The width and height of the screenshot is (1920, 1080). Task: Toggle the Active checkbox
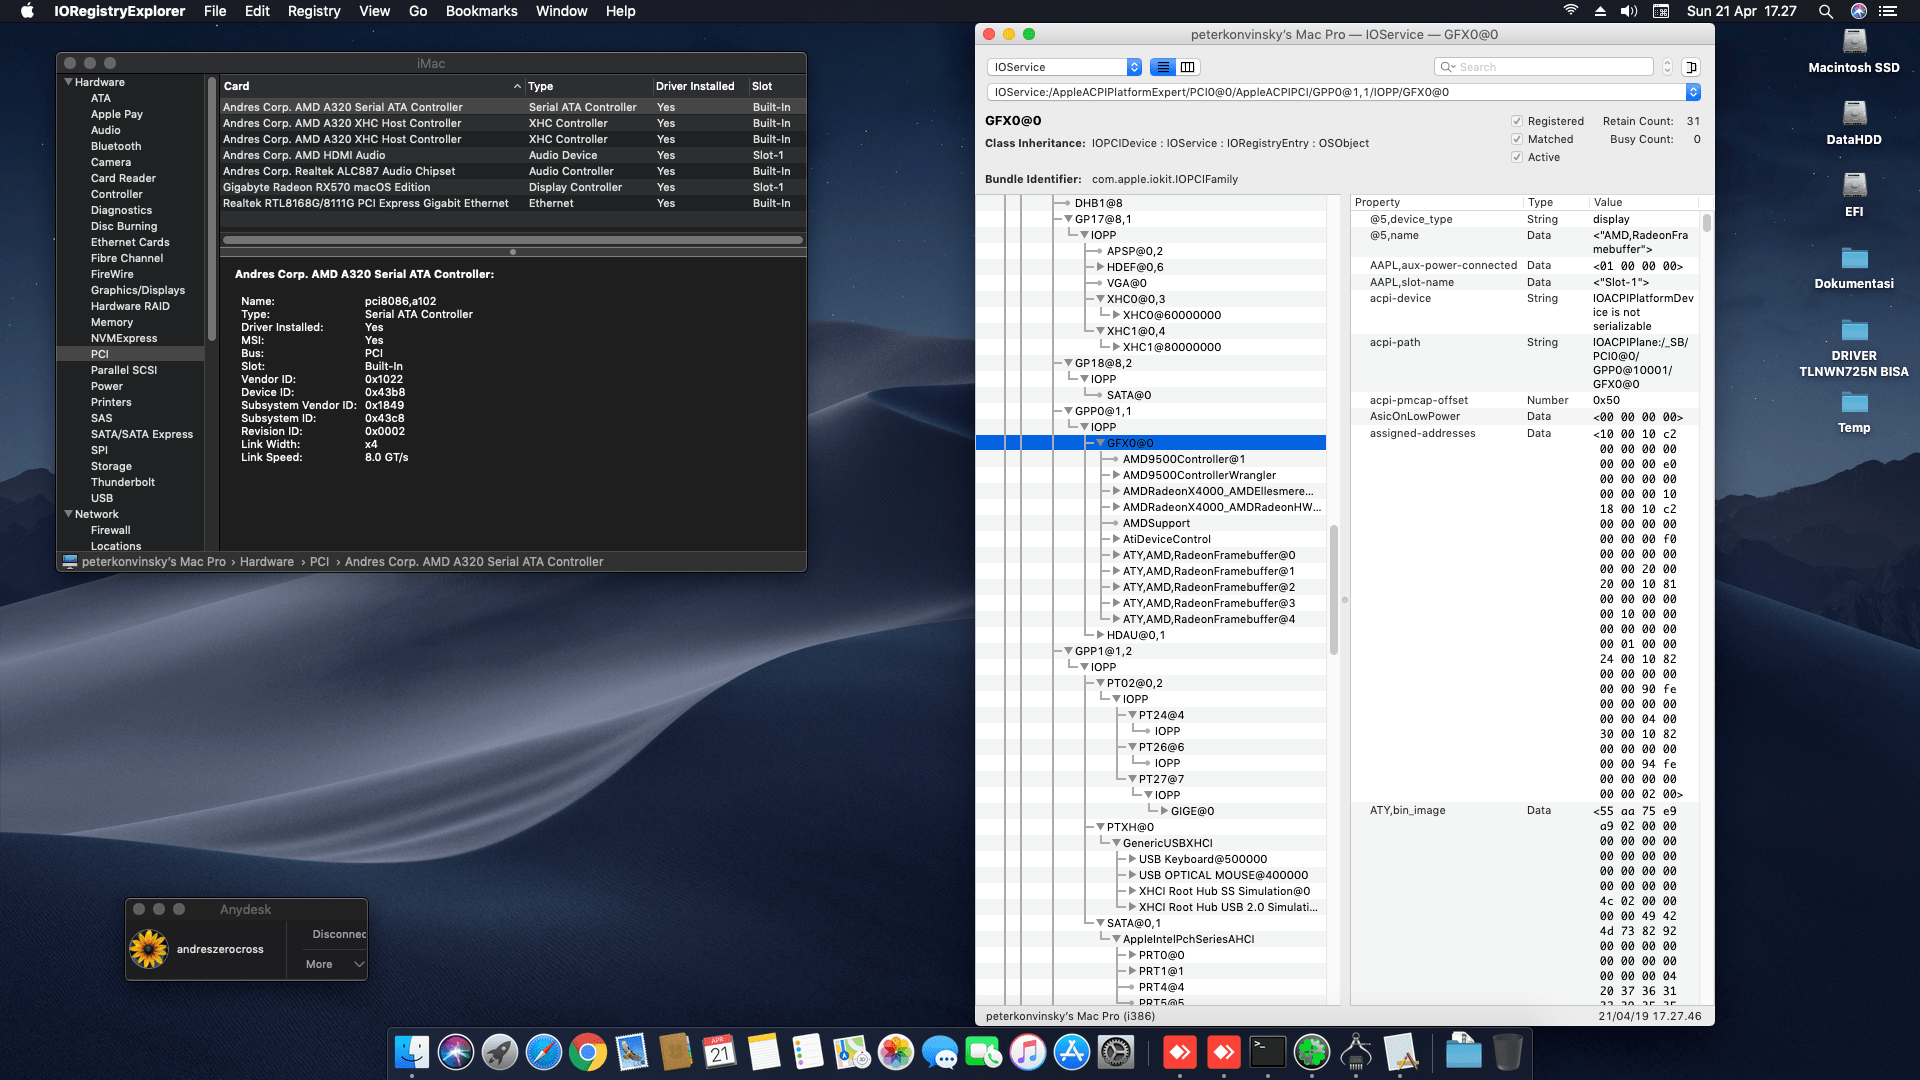point(1517,157)
